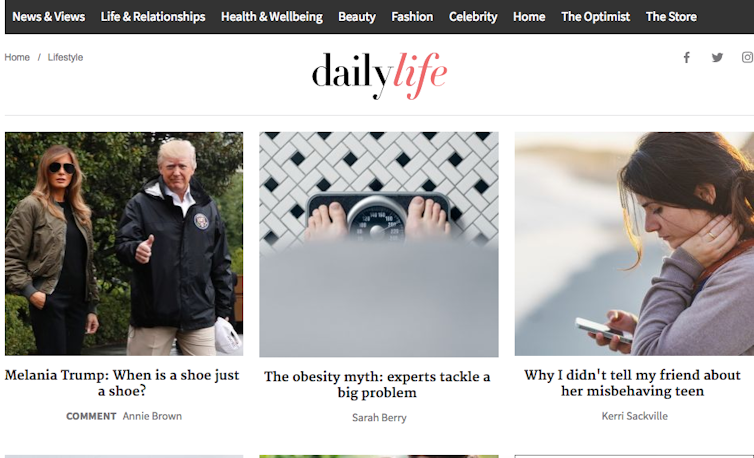Open the misbehaving teen article headline

pos(632,382)
